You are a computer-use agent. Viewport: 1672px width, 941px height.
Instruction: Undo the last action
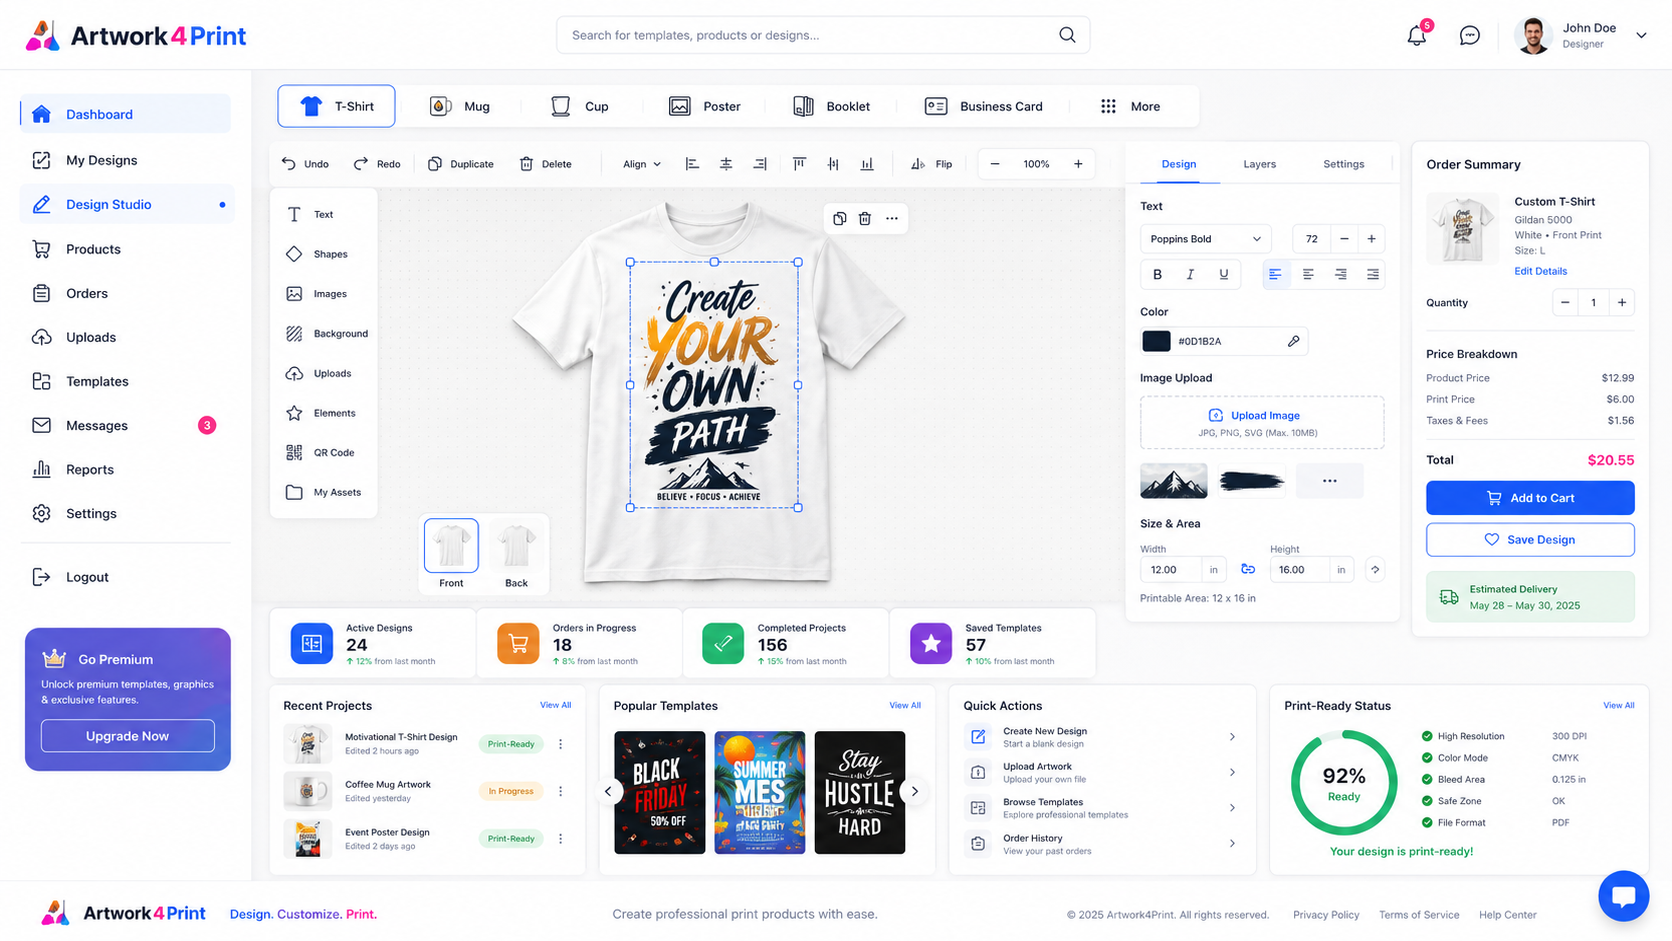(305, 164)
